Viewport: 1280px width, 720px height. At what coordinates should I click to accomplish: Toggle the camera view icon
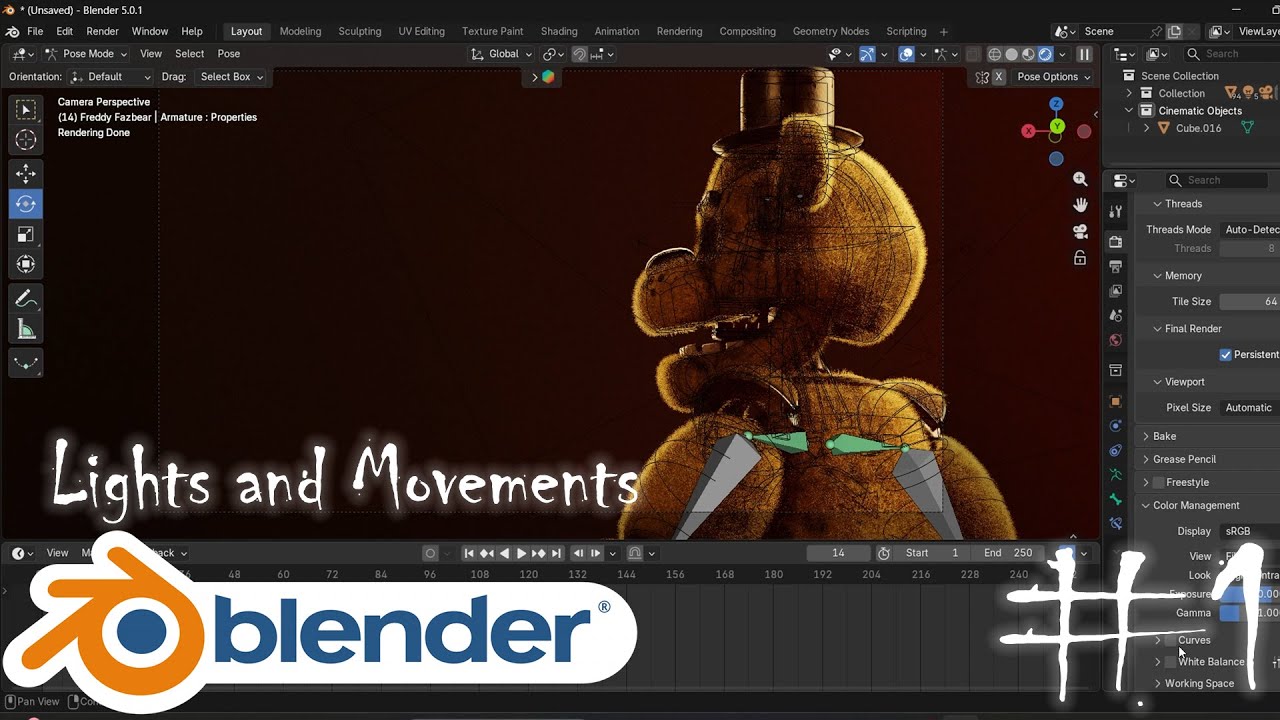[1080, 231]
